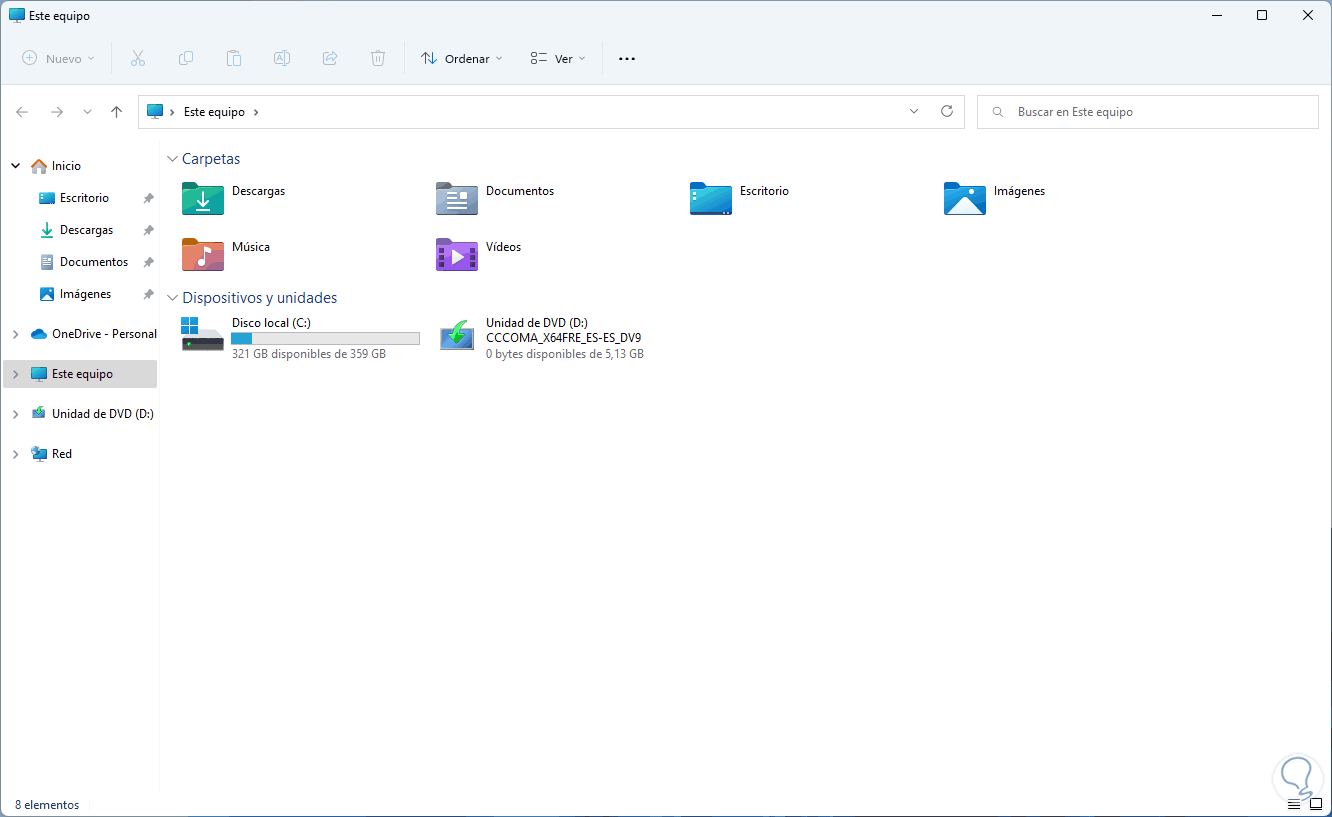Show more options ellipsis menu
The height and width of the screenshot is (817, 1332).
tap(627, 59)
